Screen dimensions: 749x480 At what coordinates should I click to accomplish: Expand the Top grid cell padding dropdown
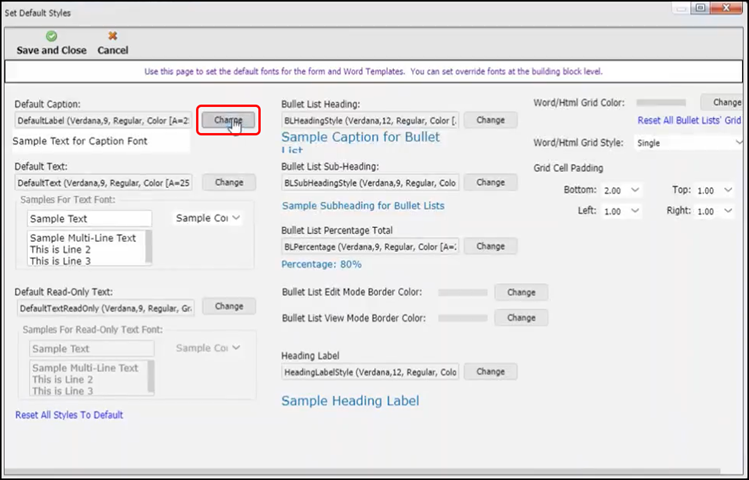(738, 190)
